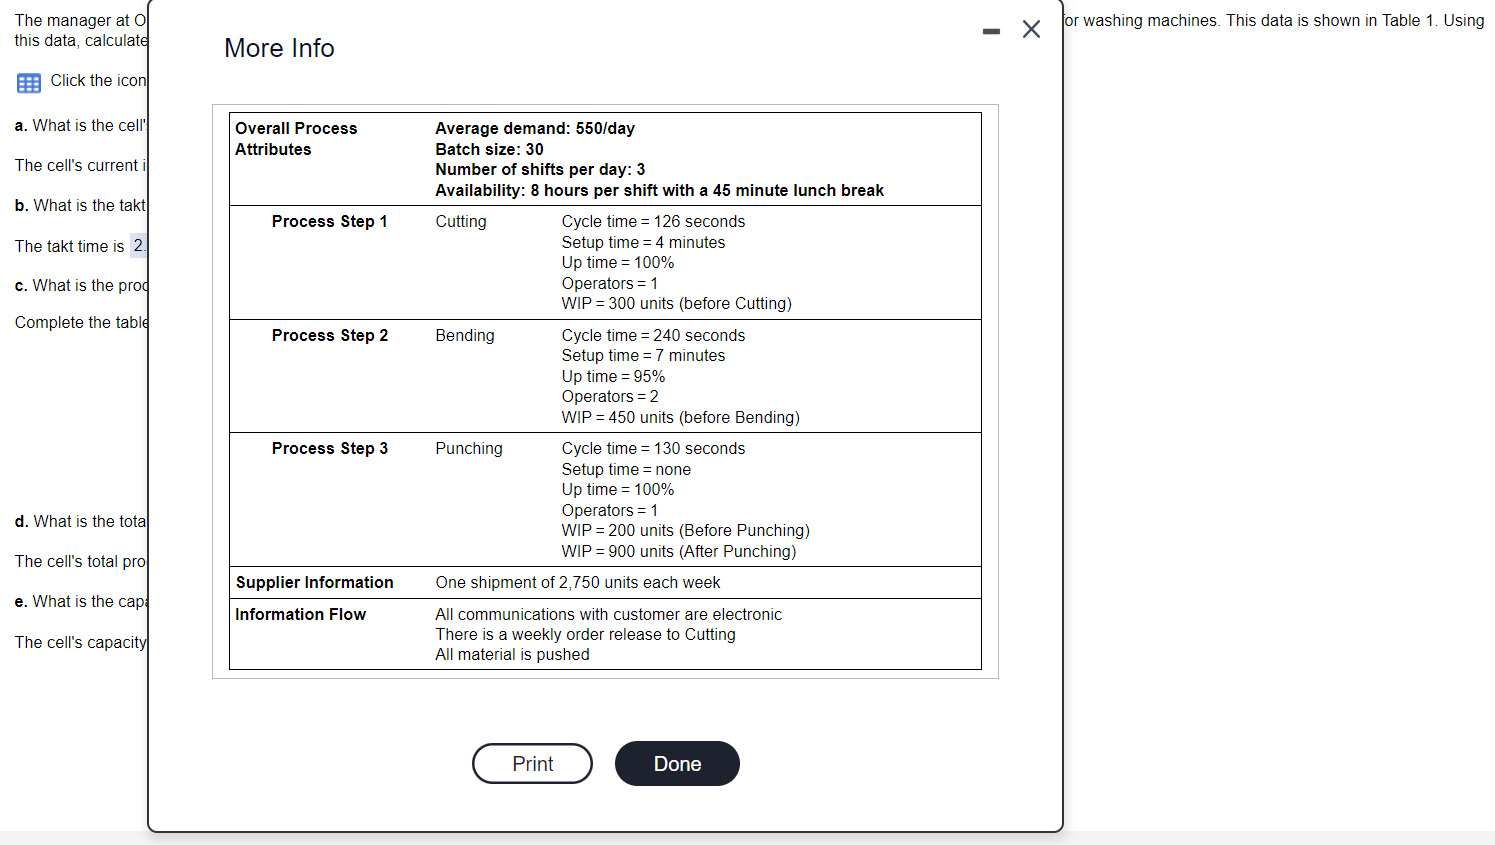Click the "Bending" process name
Viewport: 1495px width, 845px height.
[465, 335]
